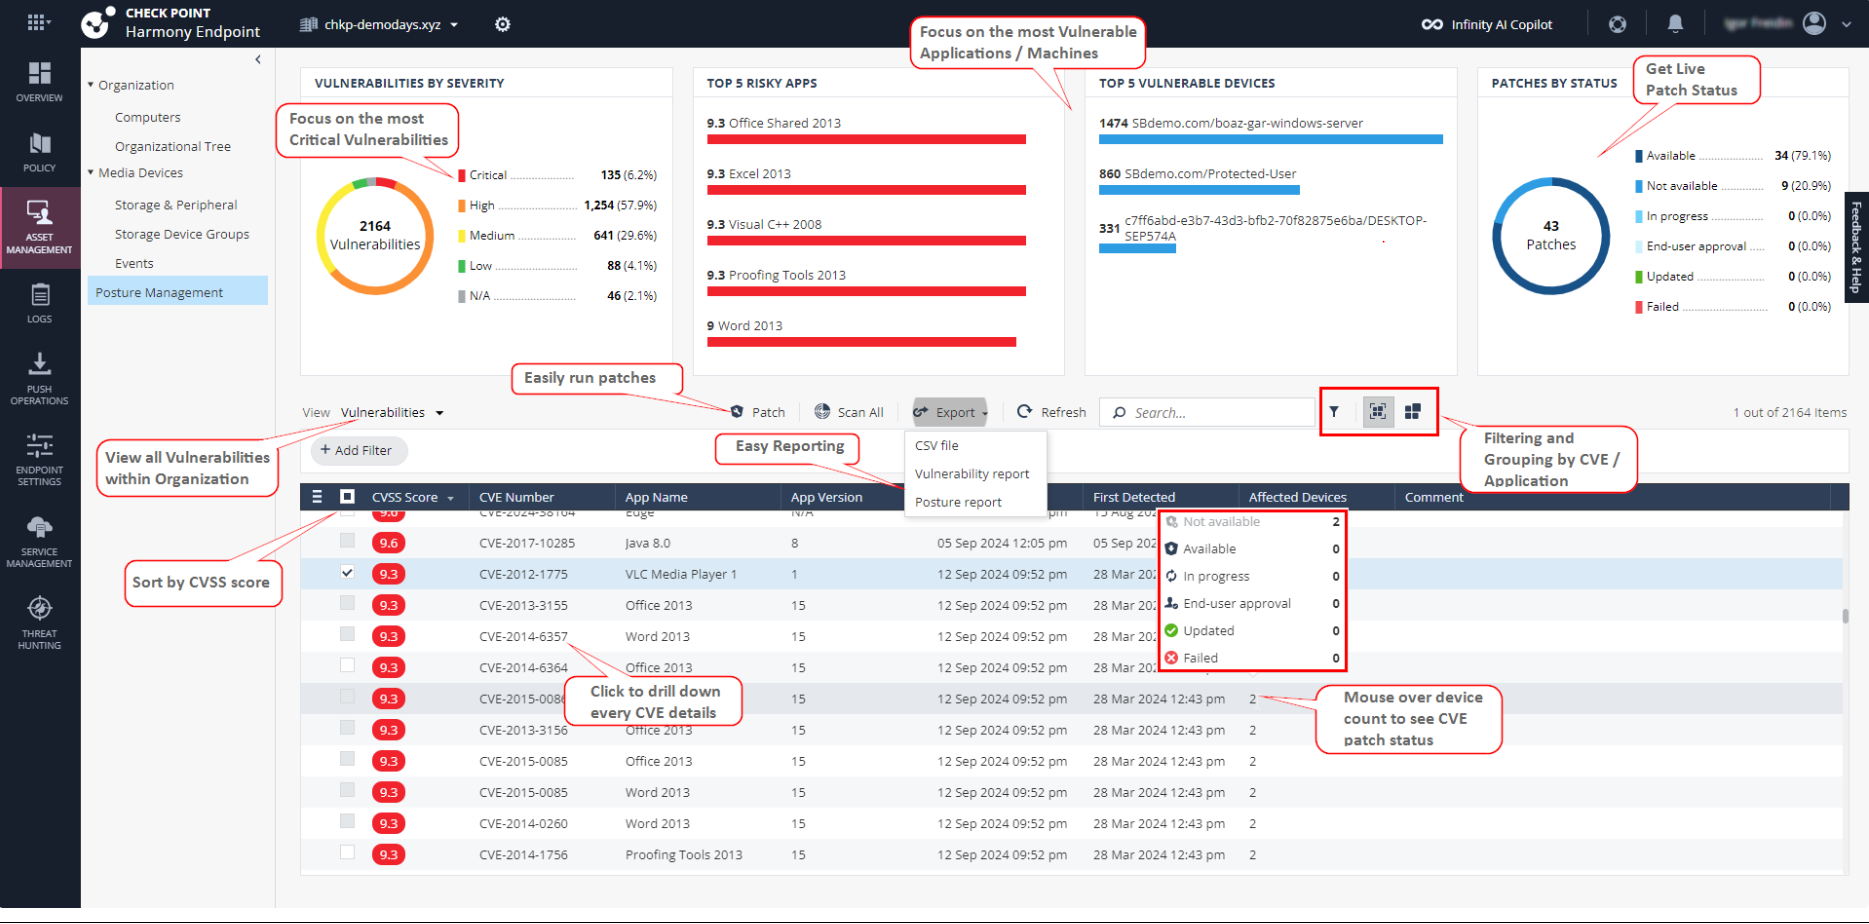Click Available patches legend entry
Image resolution: width=1869 pixels, height=924 pixels.
1733,155
